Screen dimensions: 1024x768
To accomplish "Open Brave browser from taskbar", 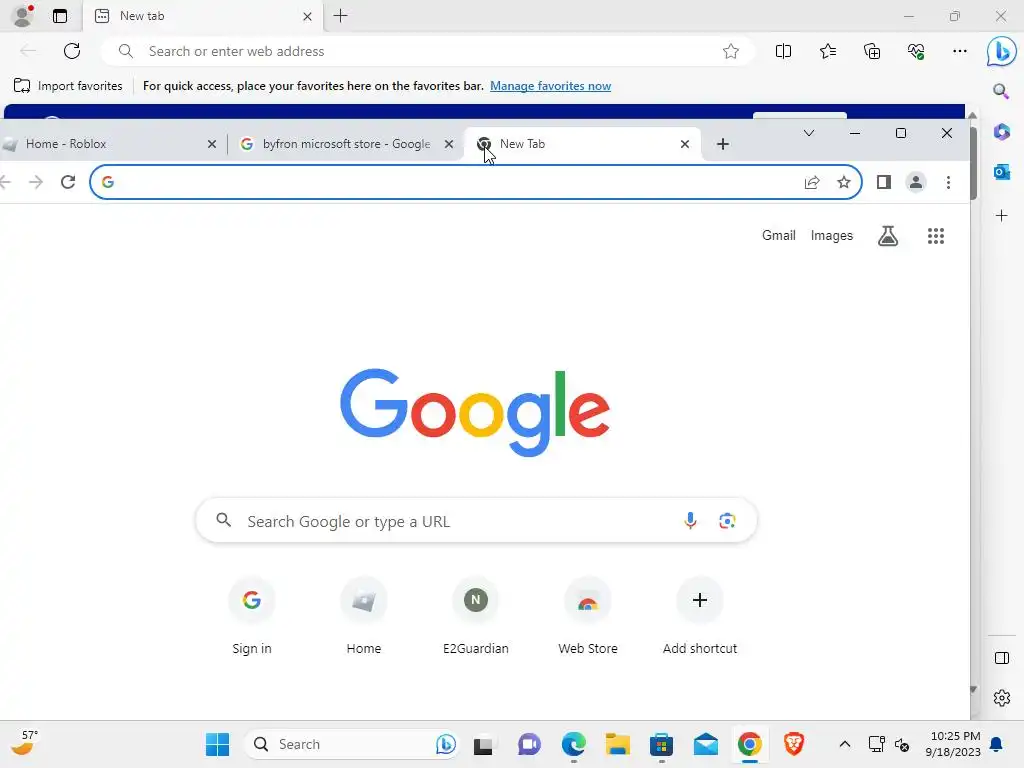I will tap(793, 744).
